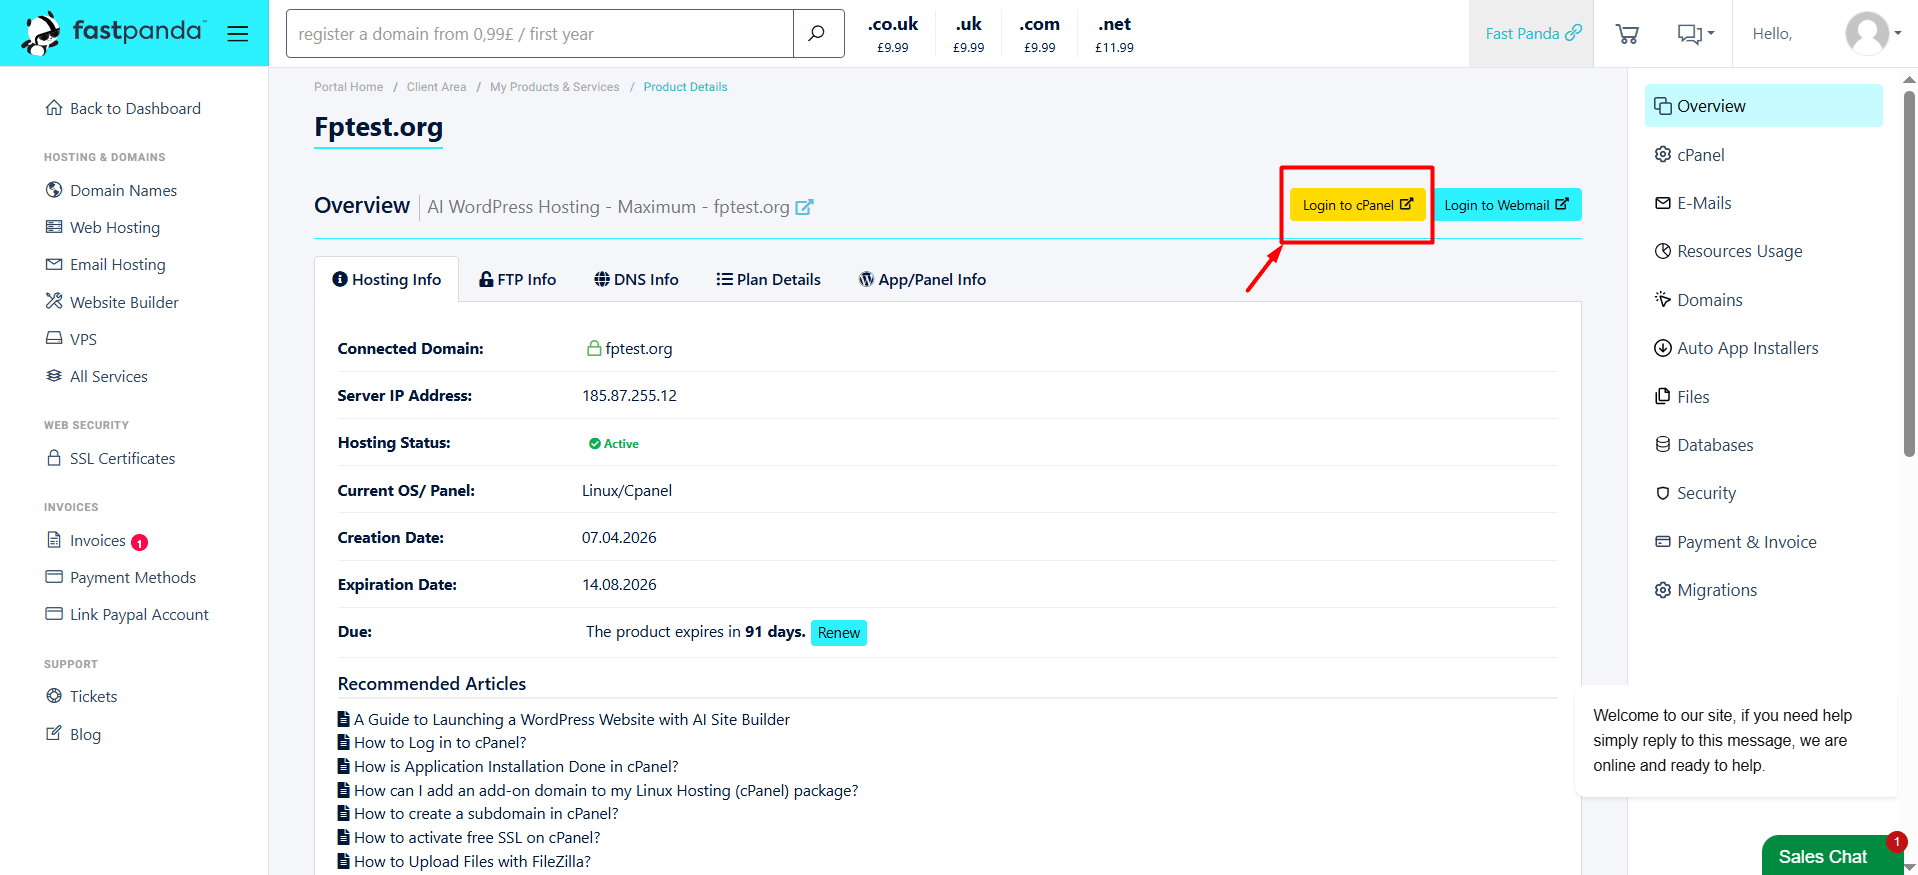Image resolution: width=1918 pixels, height=875 pixels.
Task: Toggle the hamburger sidebar menu
Action: click(238, 34)
